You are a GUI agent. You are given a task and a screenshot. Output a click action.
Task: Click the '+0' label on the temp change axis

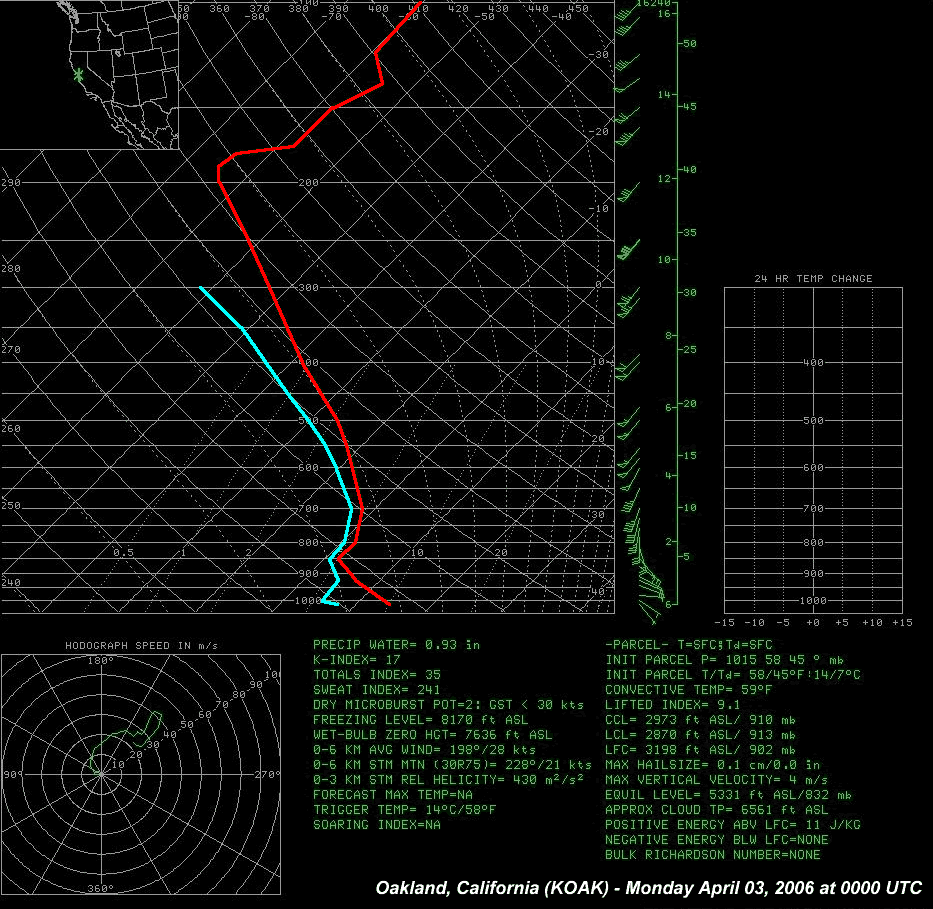pyautogui.click(x=813, y=622)
